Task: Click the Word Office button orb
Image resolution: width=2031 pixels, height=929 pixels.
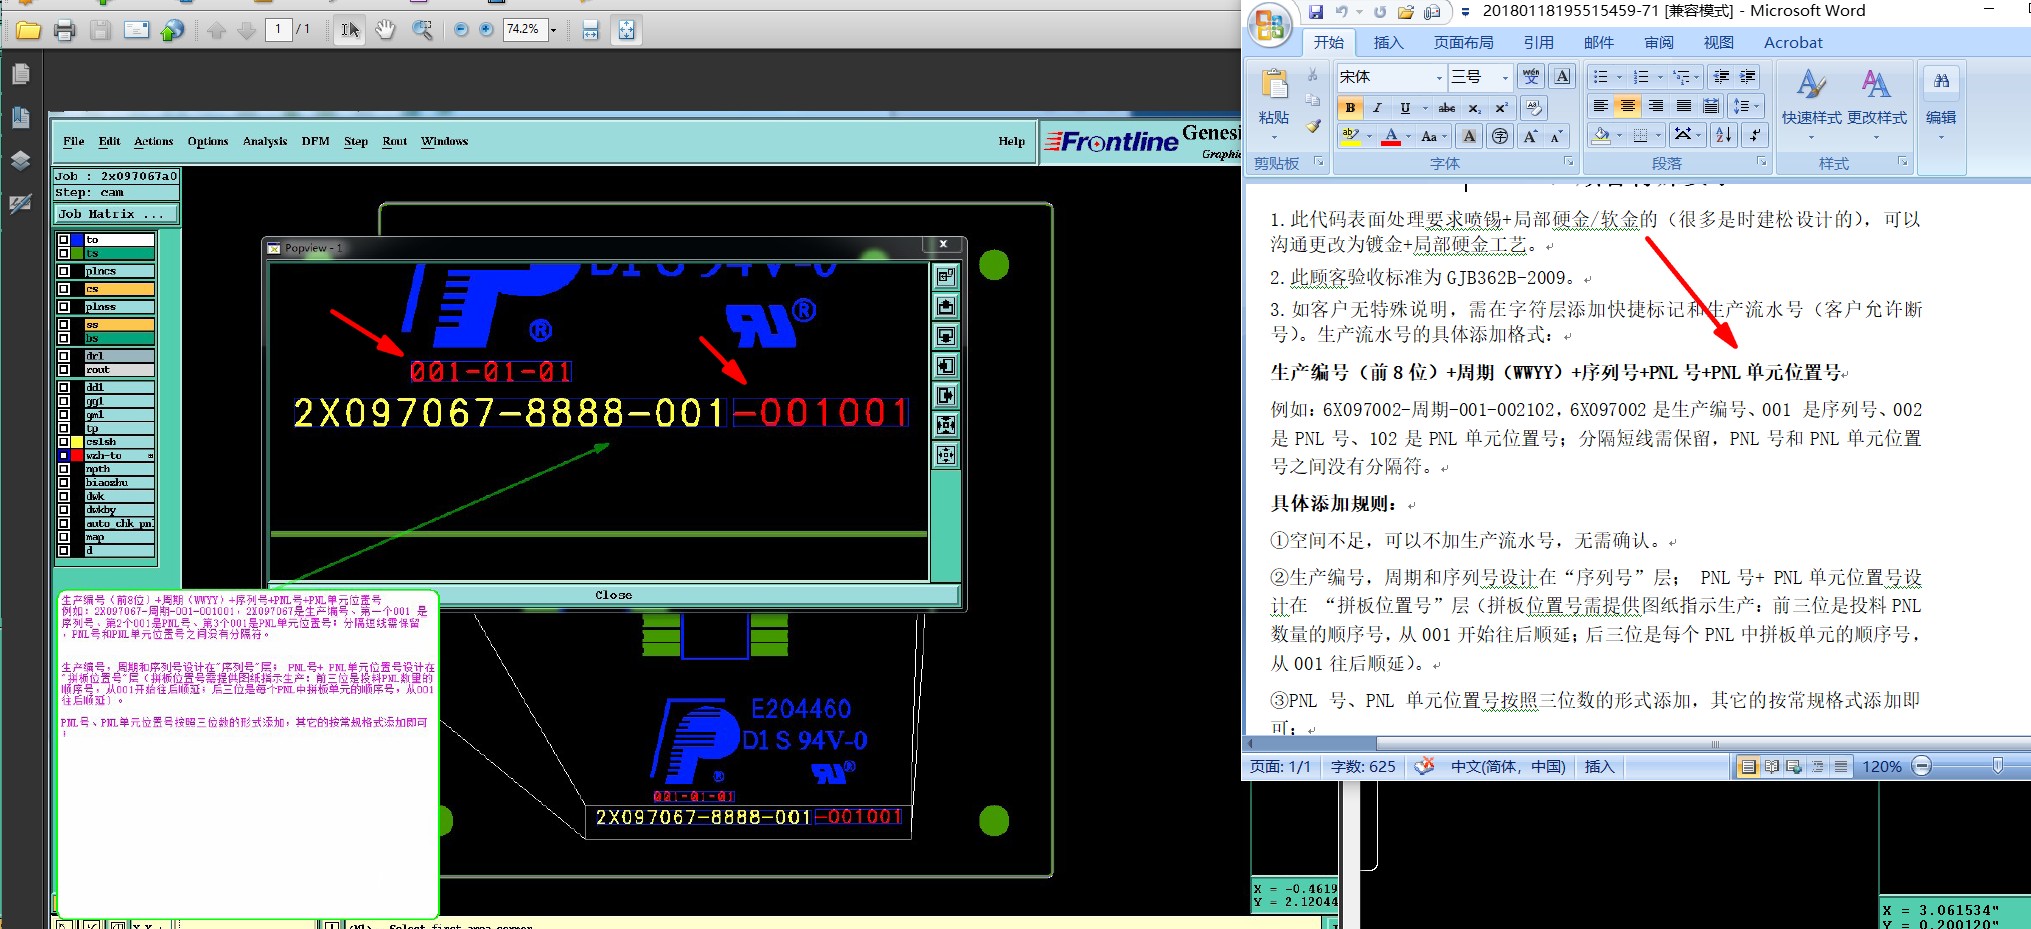Action: click(1270, 25)
